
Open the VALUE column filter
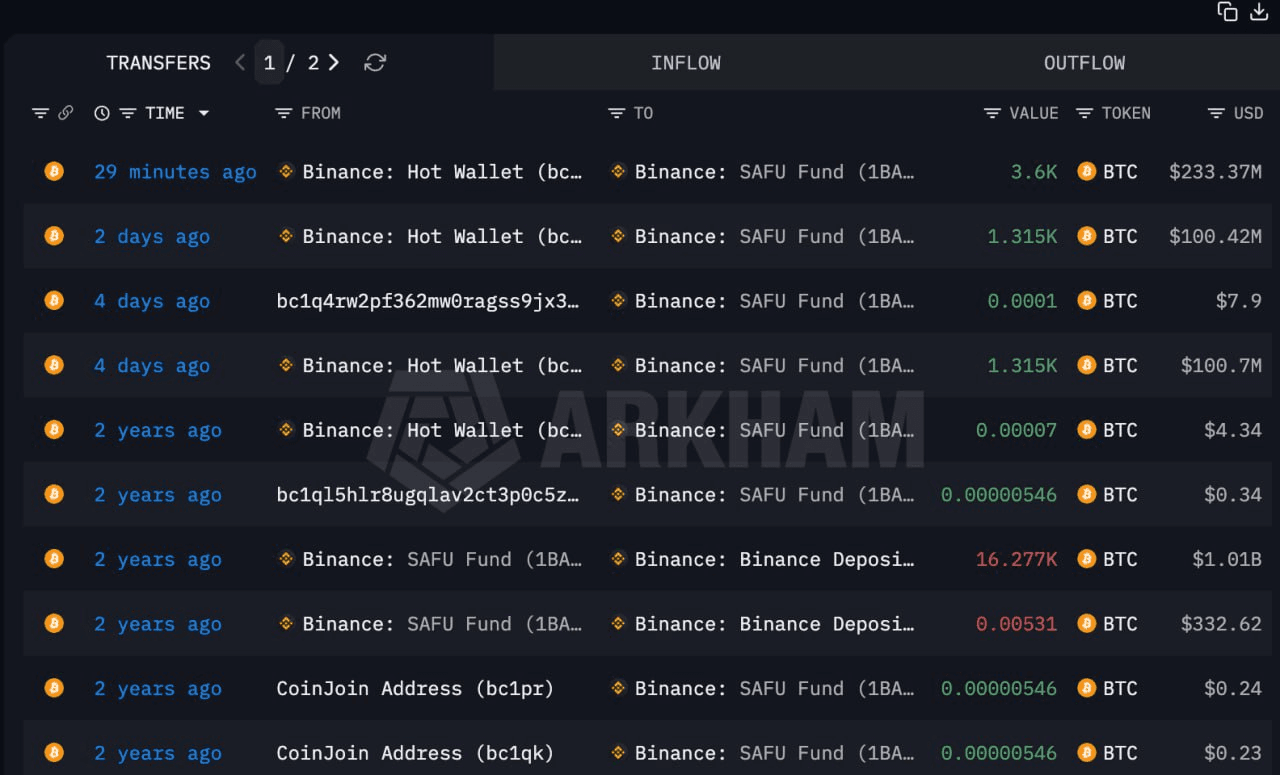(992, 113)
